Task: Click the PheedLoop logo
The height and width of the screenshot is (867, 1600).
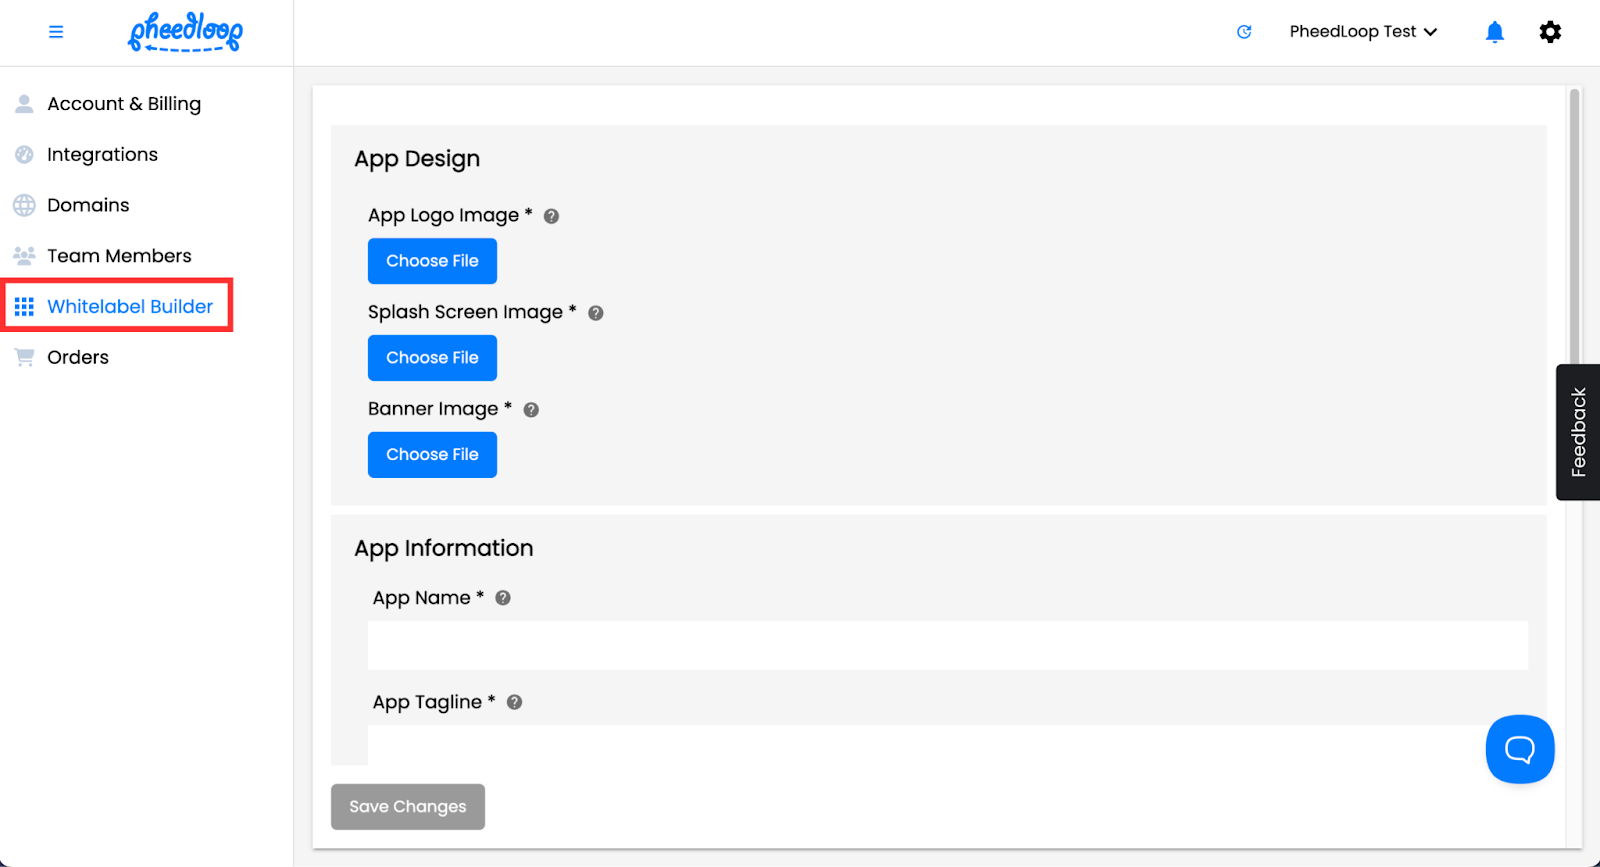Action: tap(185, 32)
